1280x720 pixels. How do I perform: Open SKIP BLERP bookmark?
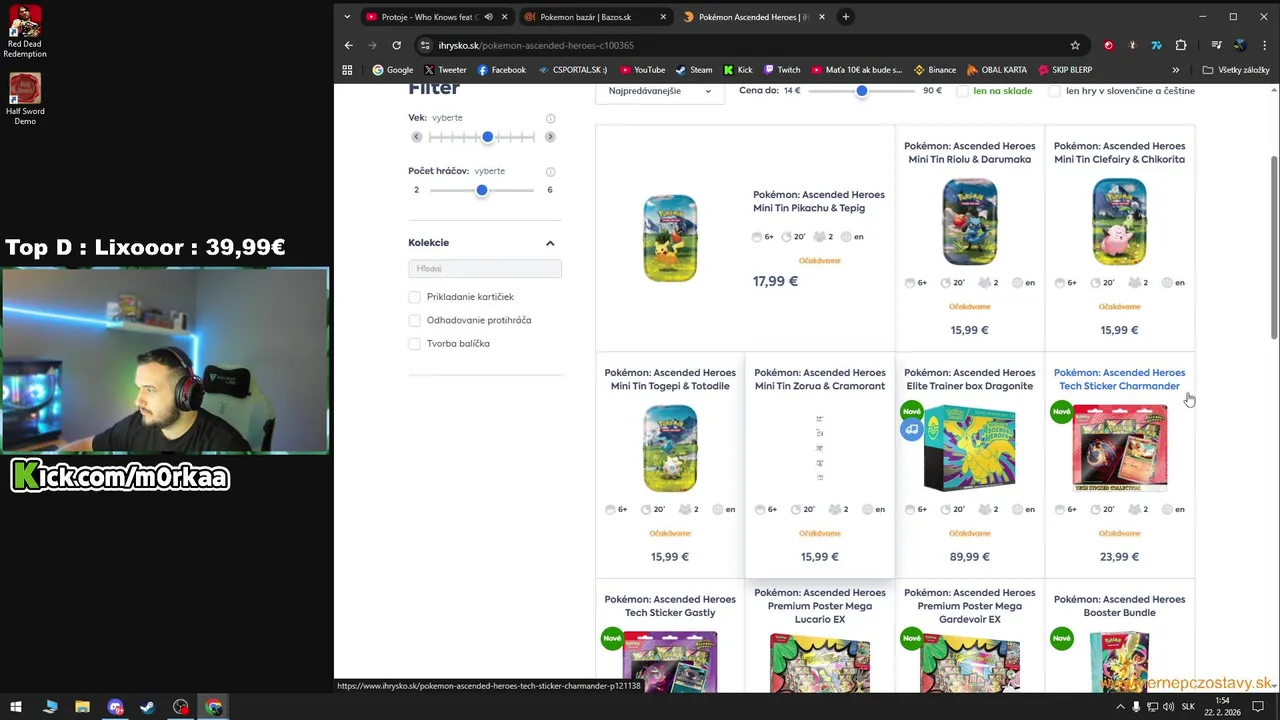click(x=1064, y=70)
